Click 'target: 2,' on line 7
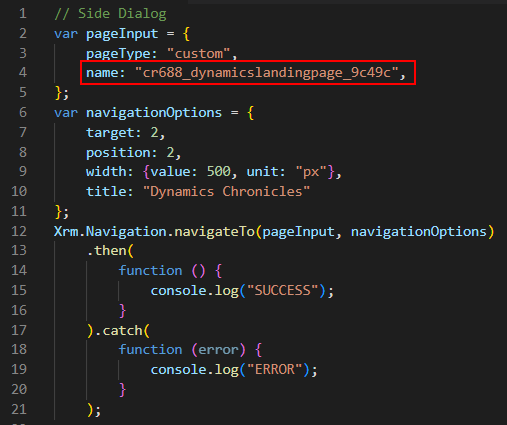 (126, 133)
